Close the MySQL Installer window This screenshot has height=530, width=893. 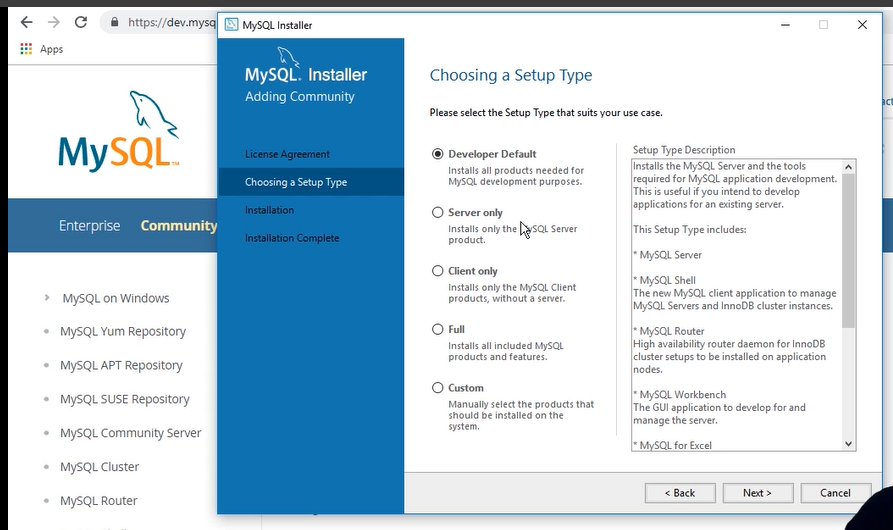862,24
